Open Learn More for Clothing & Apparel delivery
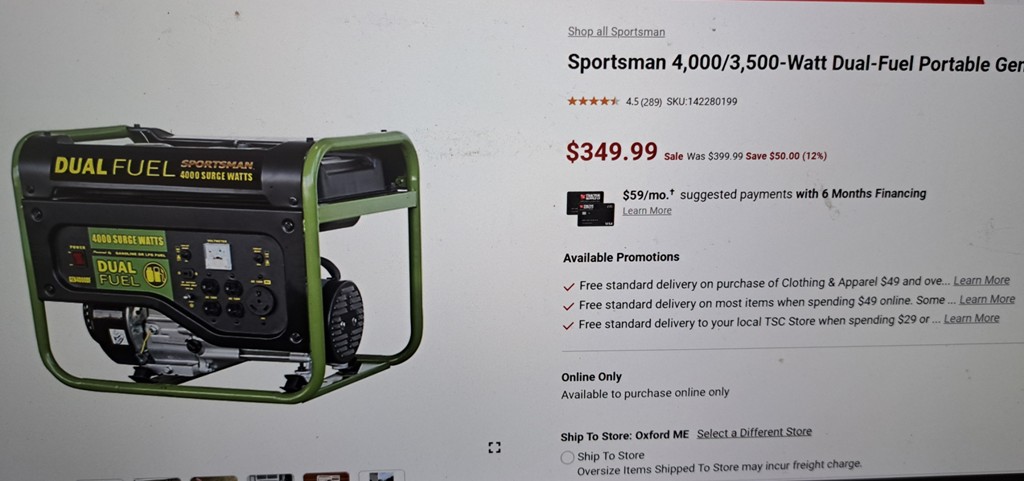The width and height of the screenshot is (1024, 481). pos(982,280)
